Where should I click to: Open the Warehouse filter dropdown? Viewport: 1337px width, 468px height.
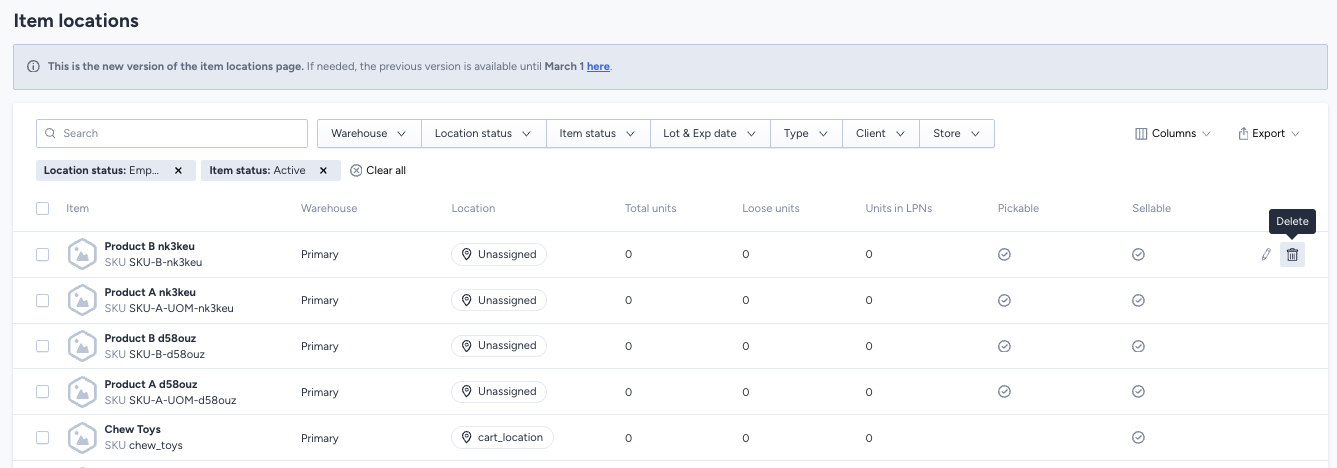pyautogui.click(x=368, y=134)
